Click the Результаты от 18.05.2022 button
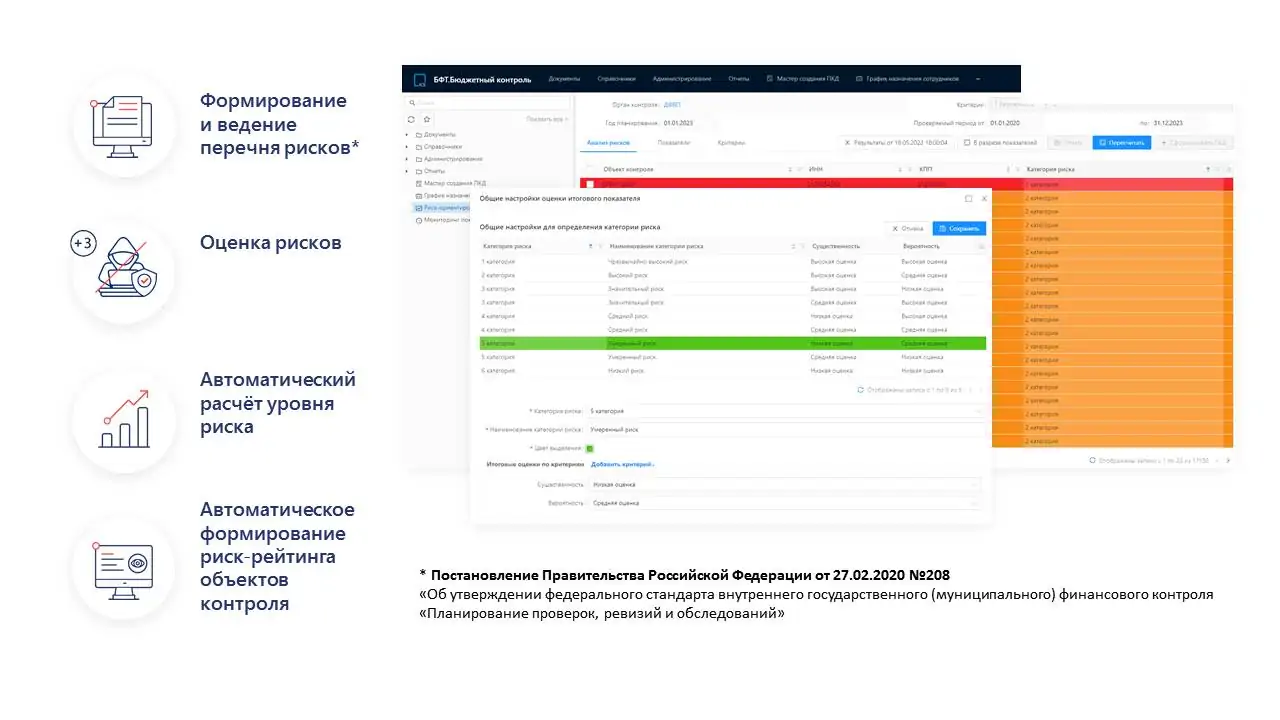 tap(896, 143)
